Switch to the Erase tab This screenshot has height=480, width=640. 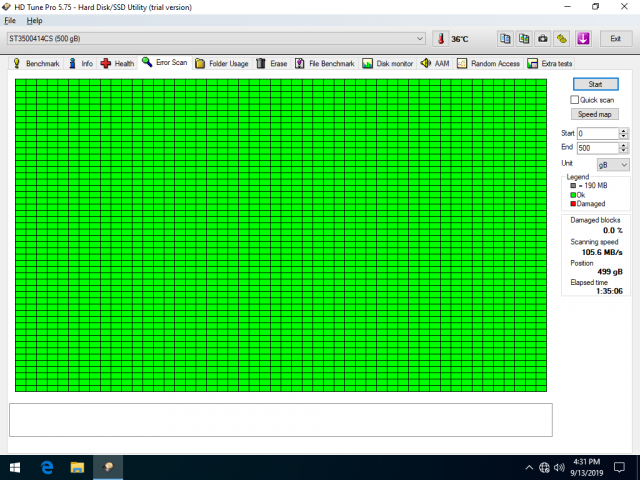point(272,63)
